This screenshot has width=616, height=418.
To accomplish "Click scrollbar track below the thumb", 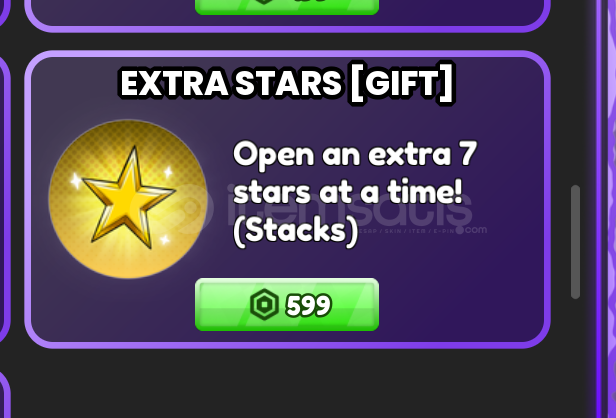I will 576,354.
